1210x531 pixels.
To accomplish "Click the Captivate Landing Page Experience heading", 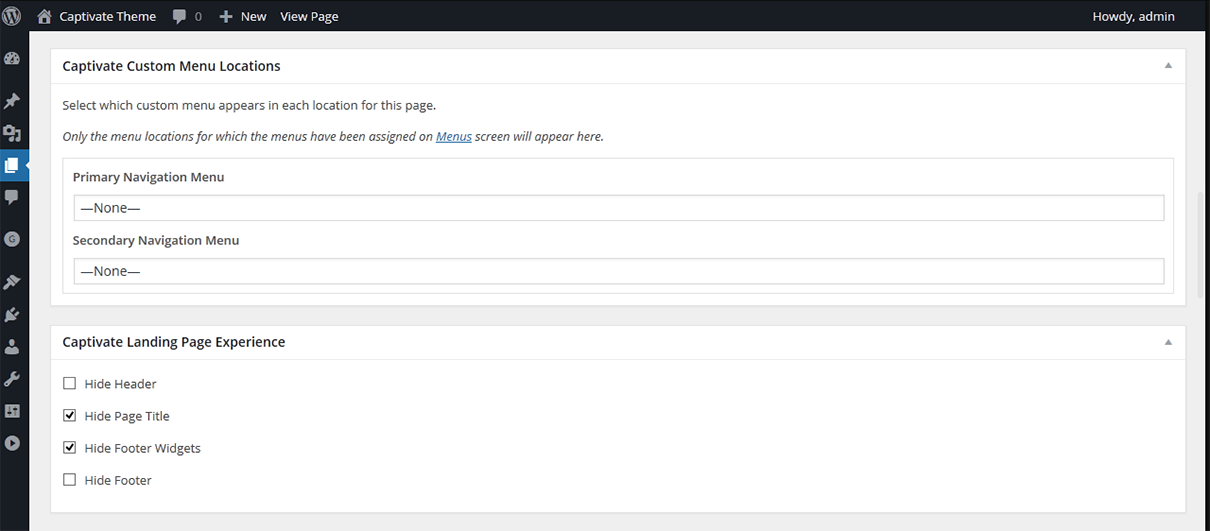I will tap(174, 342).
